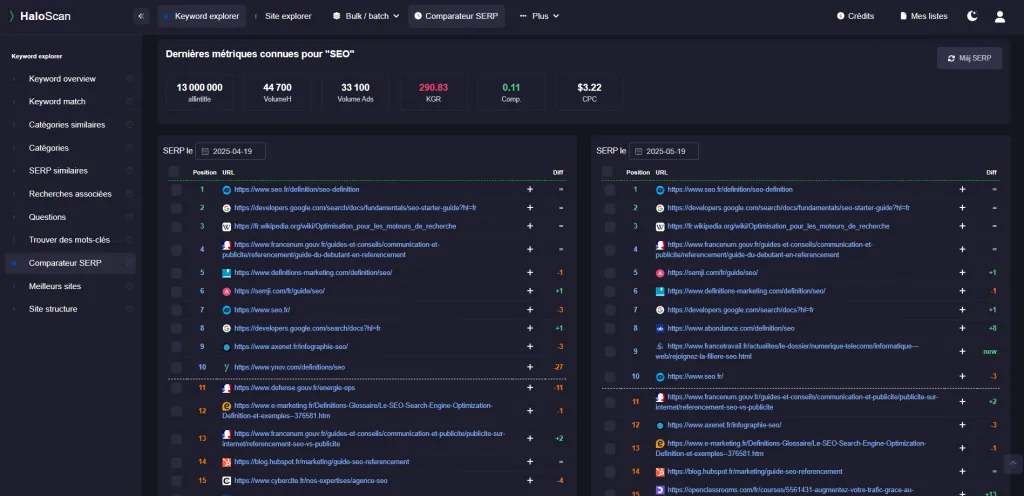
Task: Click help icon next to Keyword overview
Action: click(129, 79)
